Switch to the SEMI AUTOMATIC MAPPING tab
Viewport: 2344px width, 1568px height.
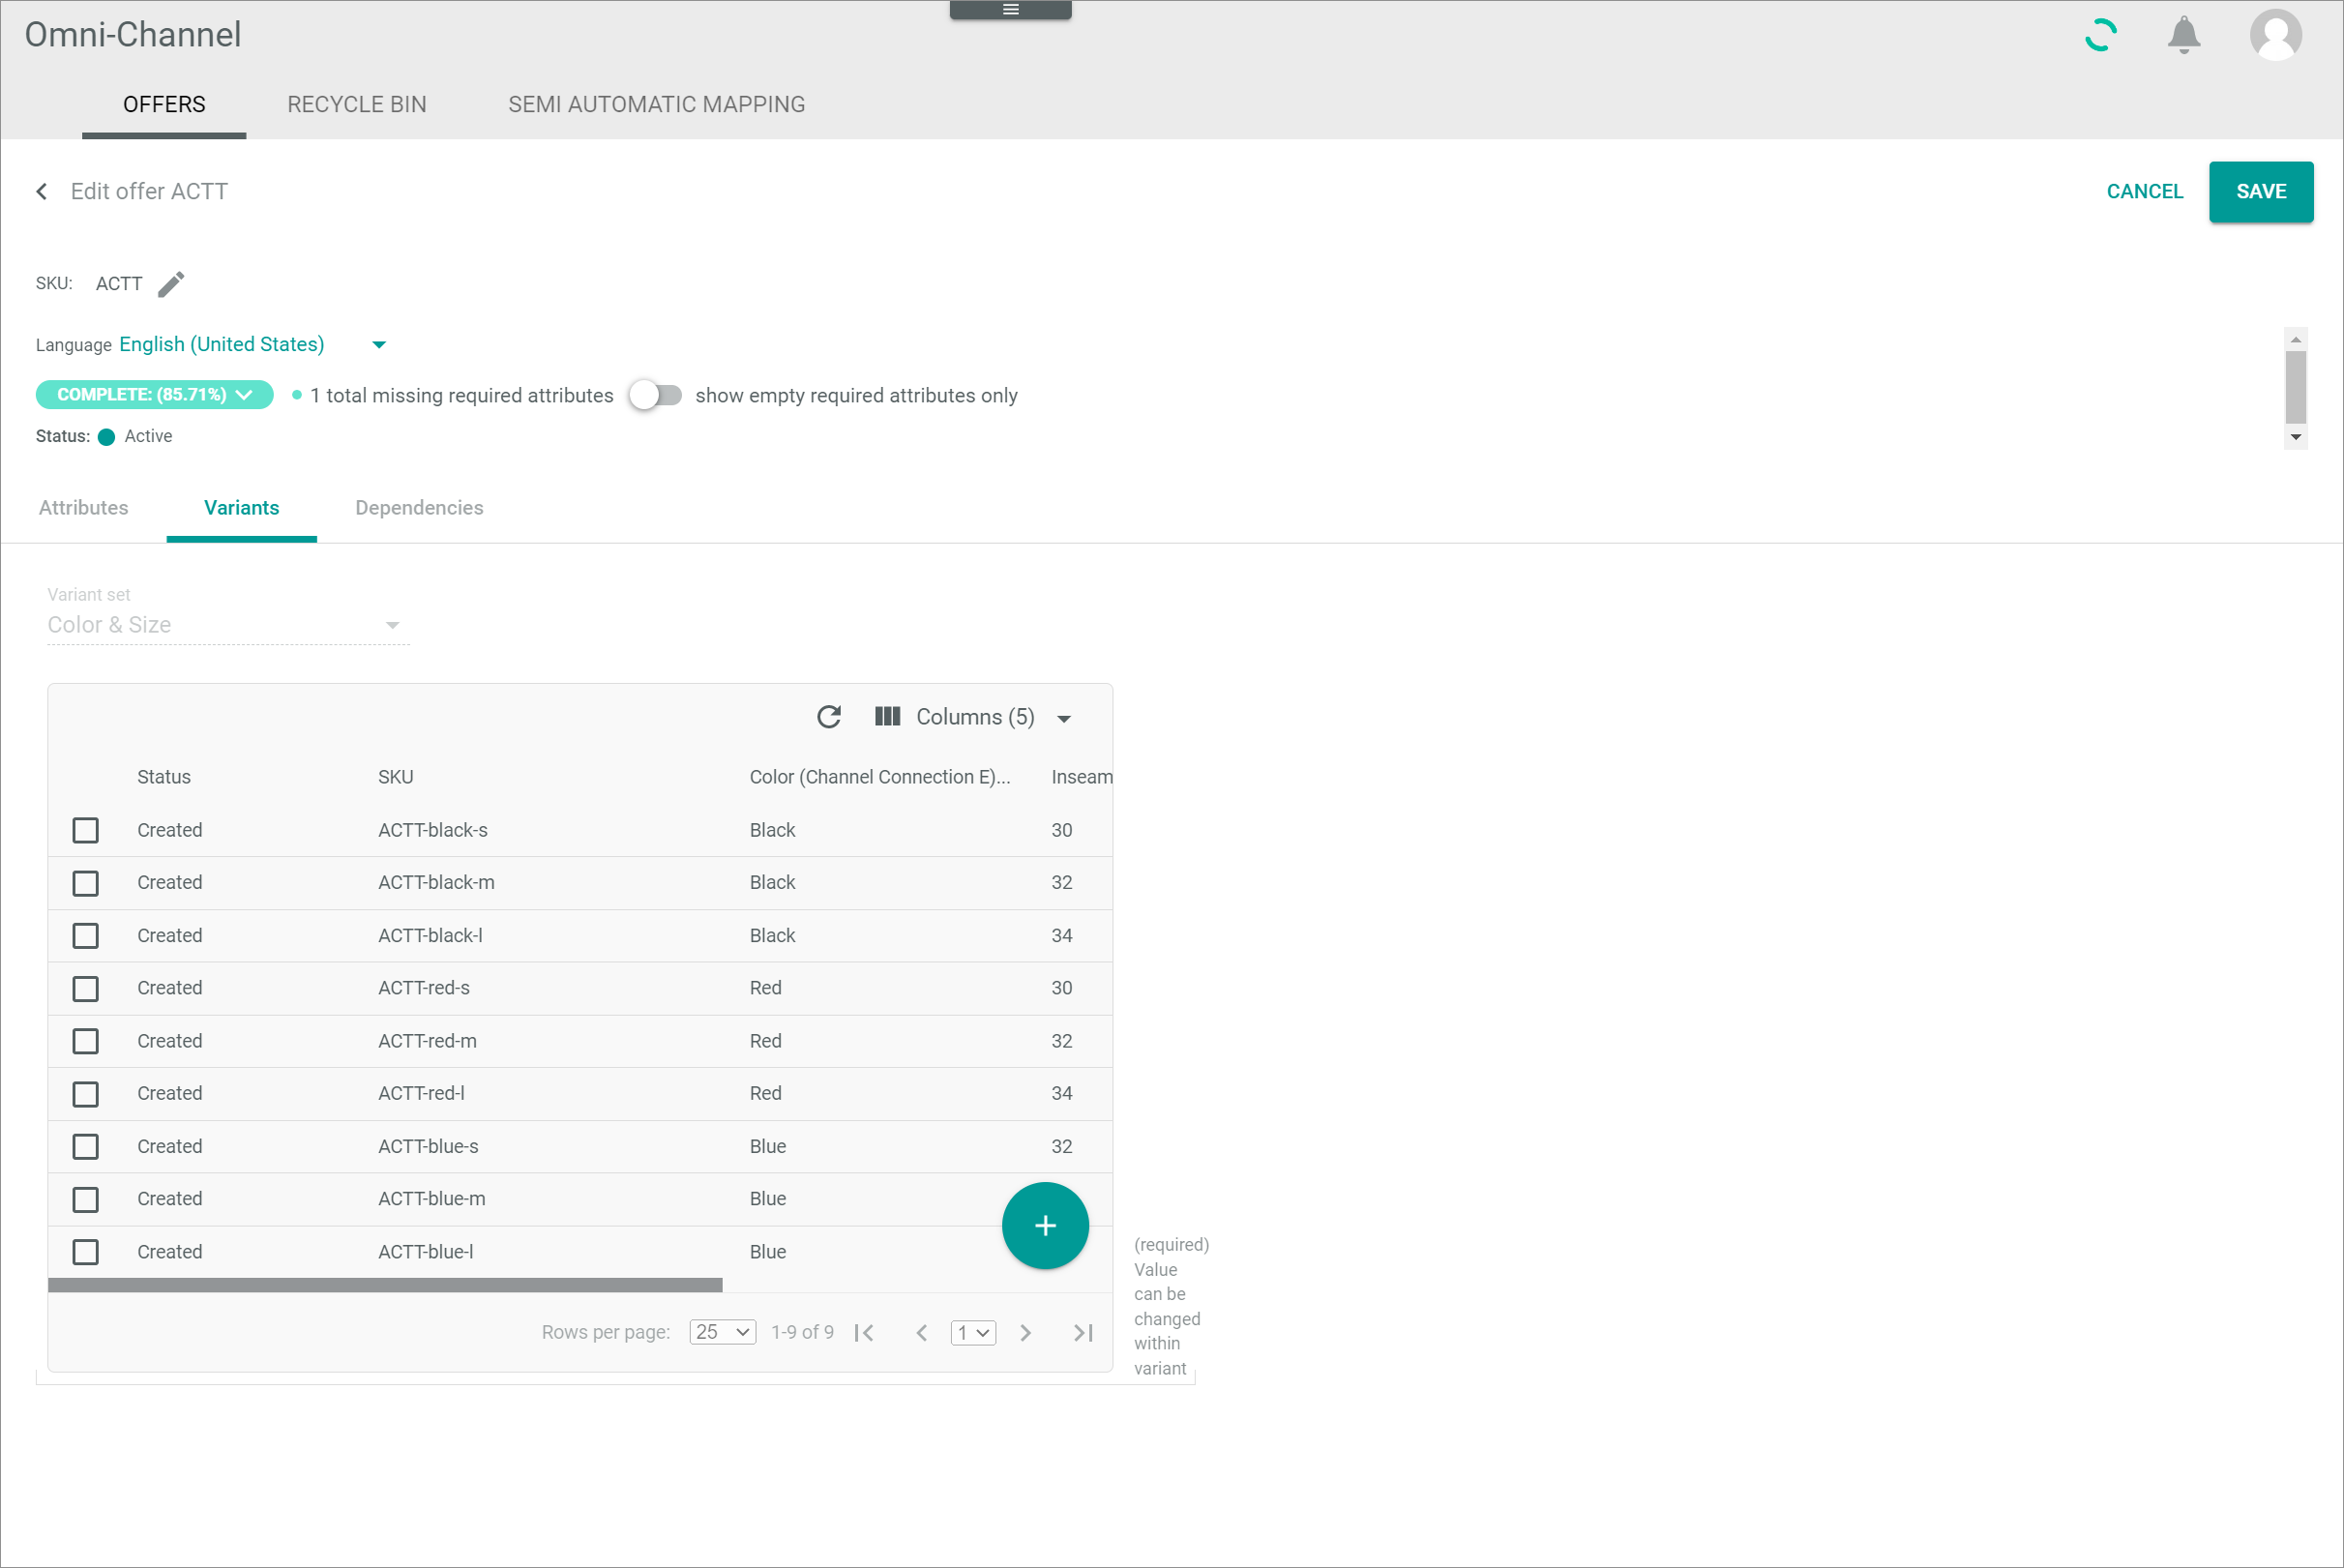656,104
